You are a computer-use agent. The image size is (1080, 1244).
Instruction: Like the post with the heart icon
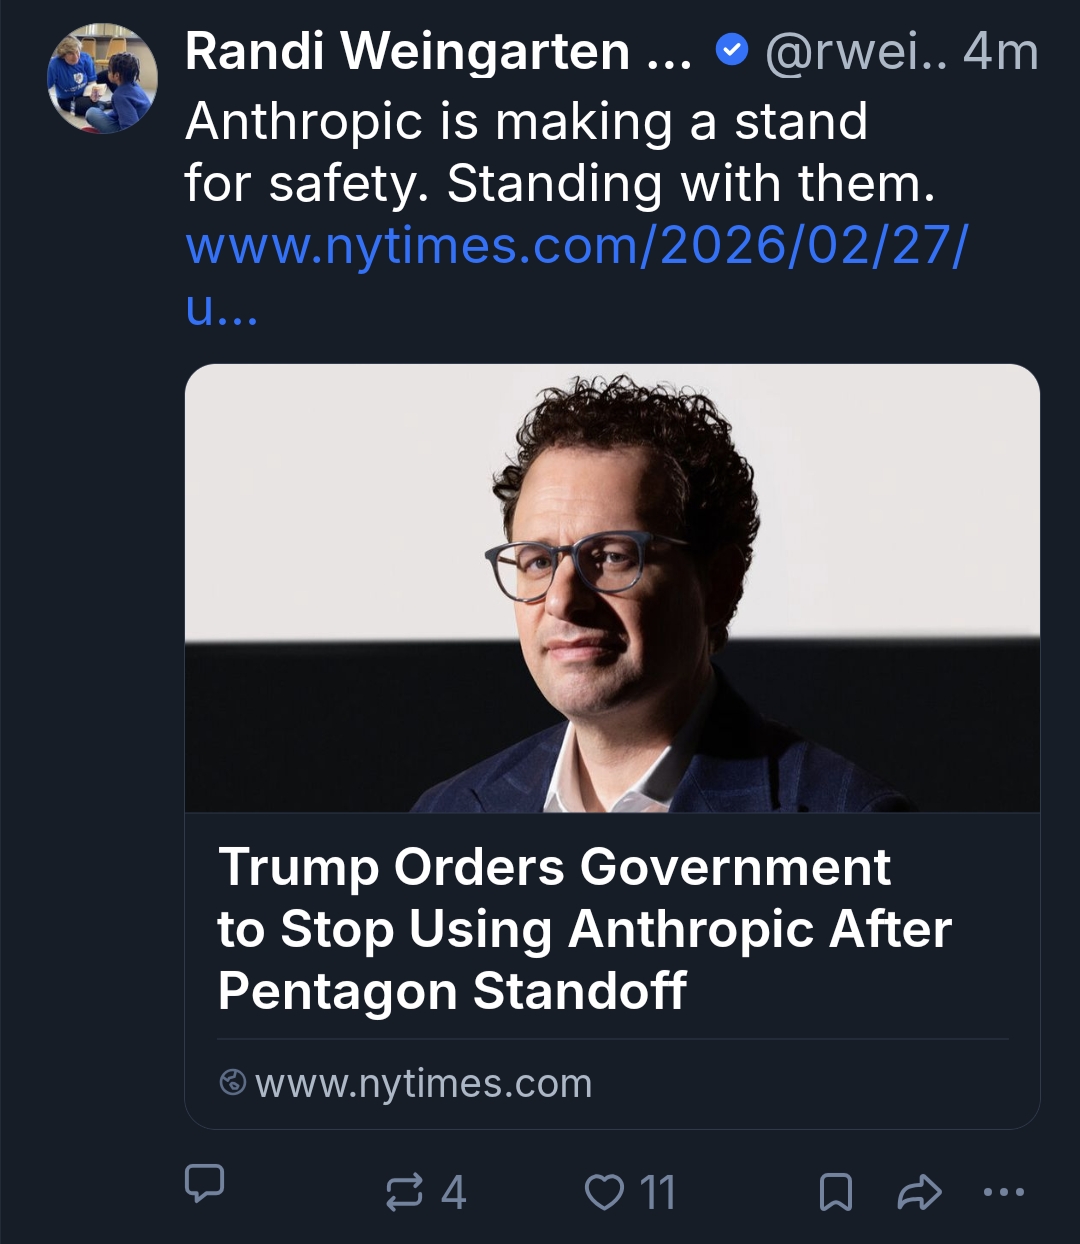click(x=604, y=1192)
